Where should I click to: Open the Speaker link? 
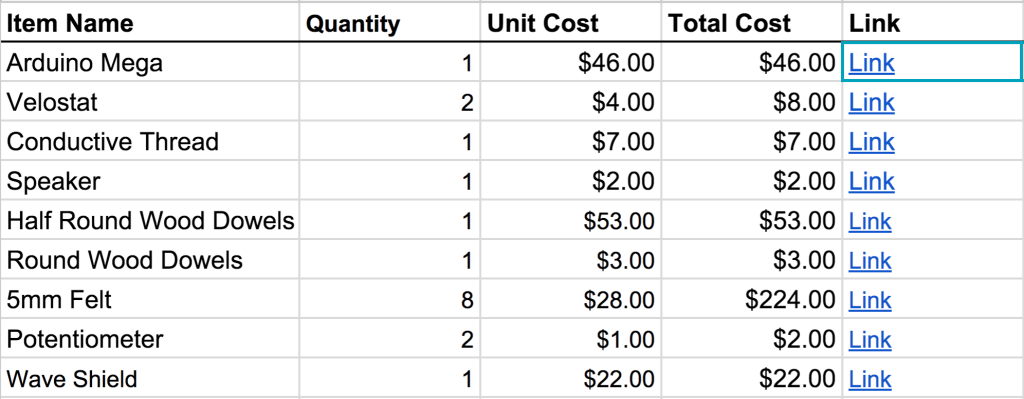point(871,182)
